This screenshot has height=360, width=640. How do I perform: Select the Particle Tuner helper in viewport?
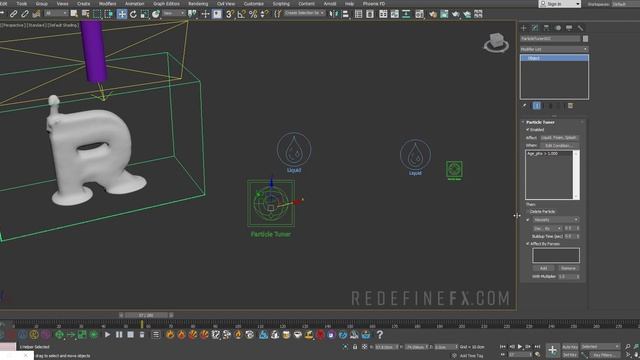tap(271, 203)
